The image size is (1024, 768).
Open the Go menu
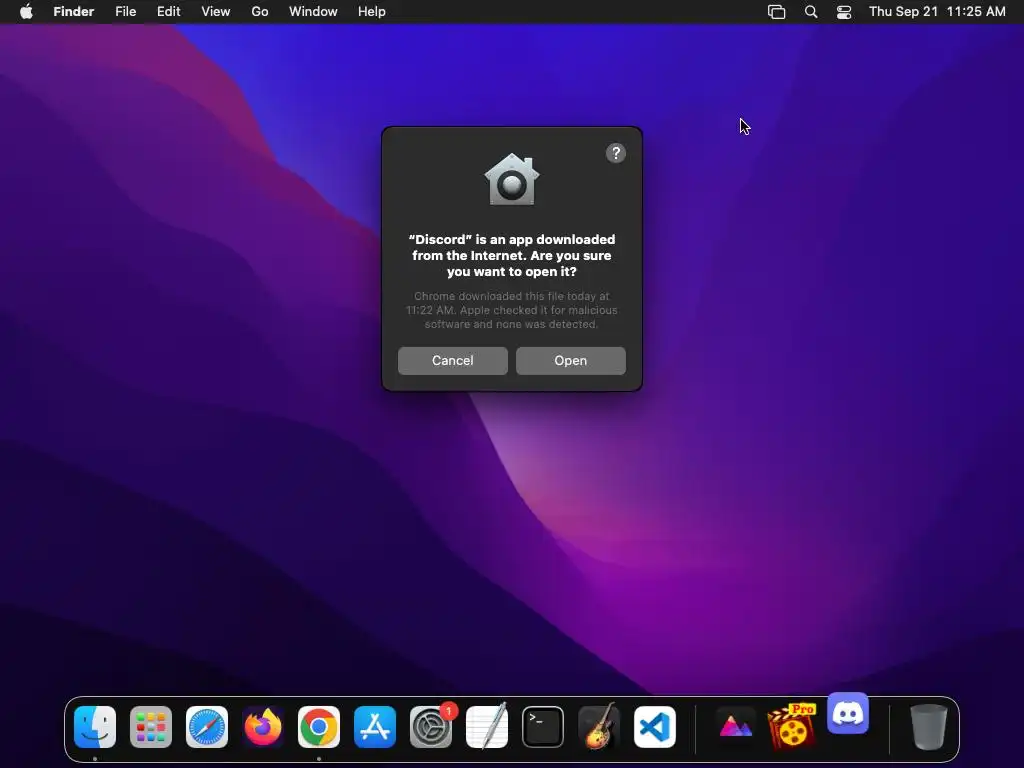(x=260, y=11)
